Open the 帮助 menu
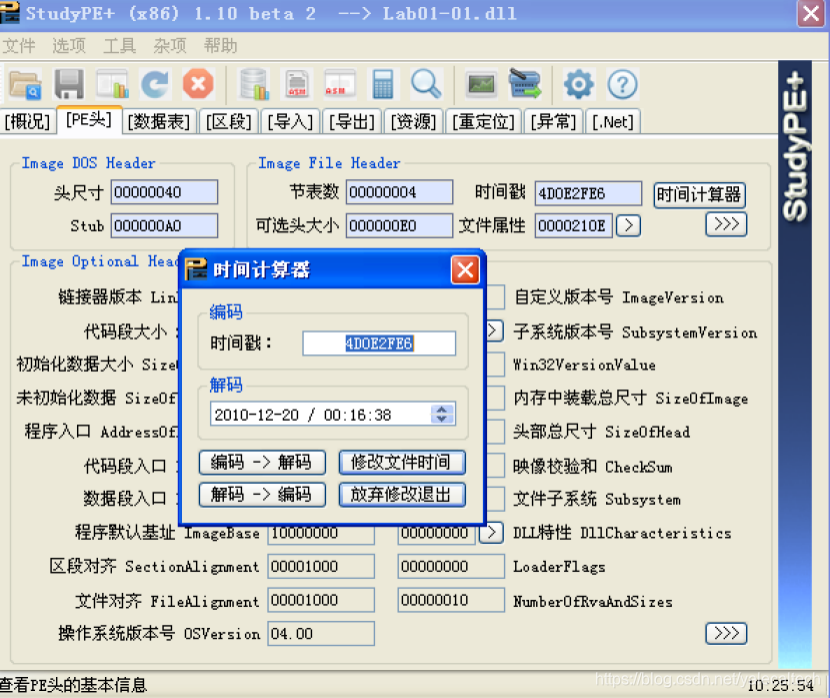830x698 pixels. pos(221,46)
